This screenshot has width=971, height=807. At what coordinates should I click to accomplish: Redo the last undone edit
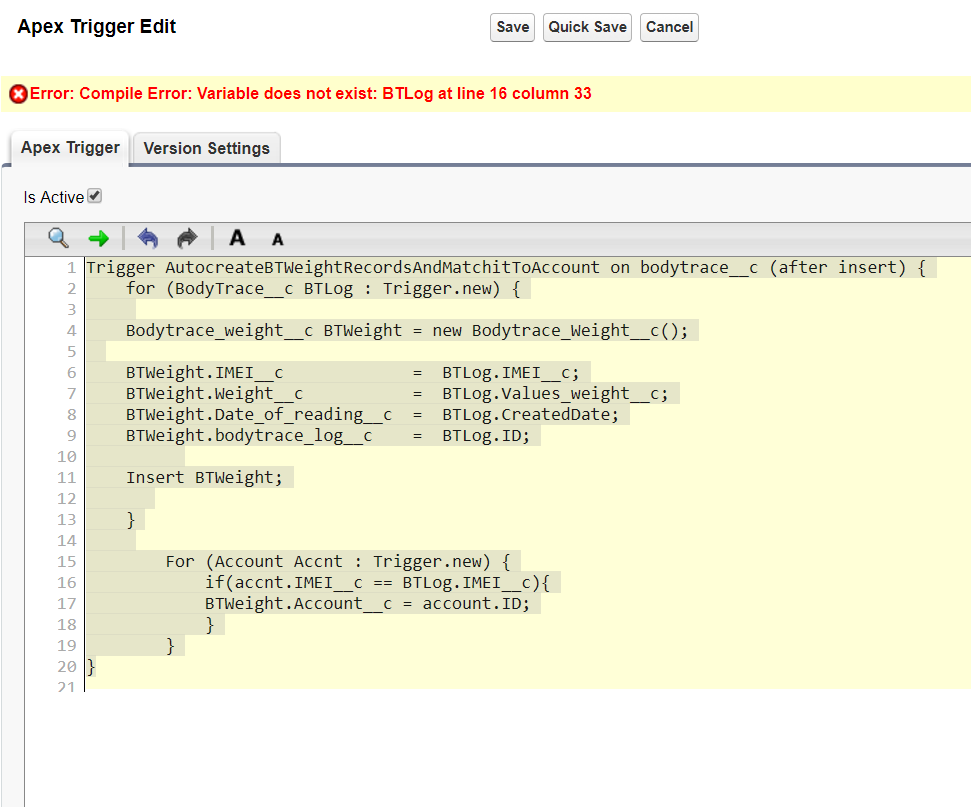point(187,238)
